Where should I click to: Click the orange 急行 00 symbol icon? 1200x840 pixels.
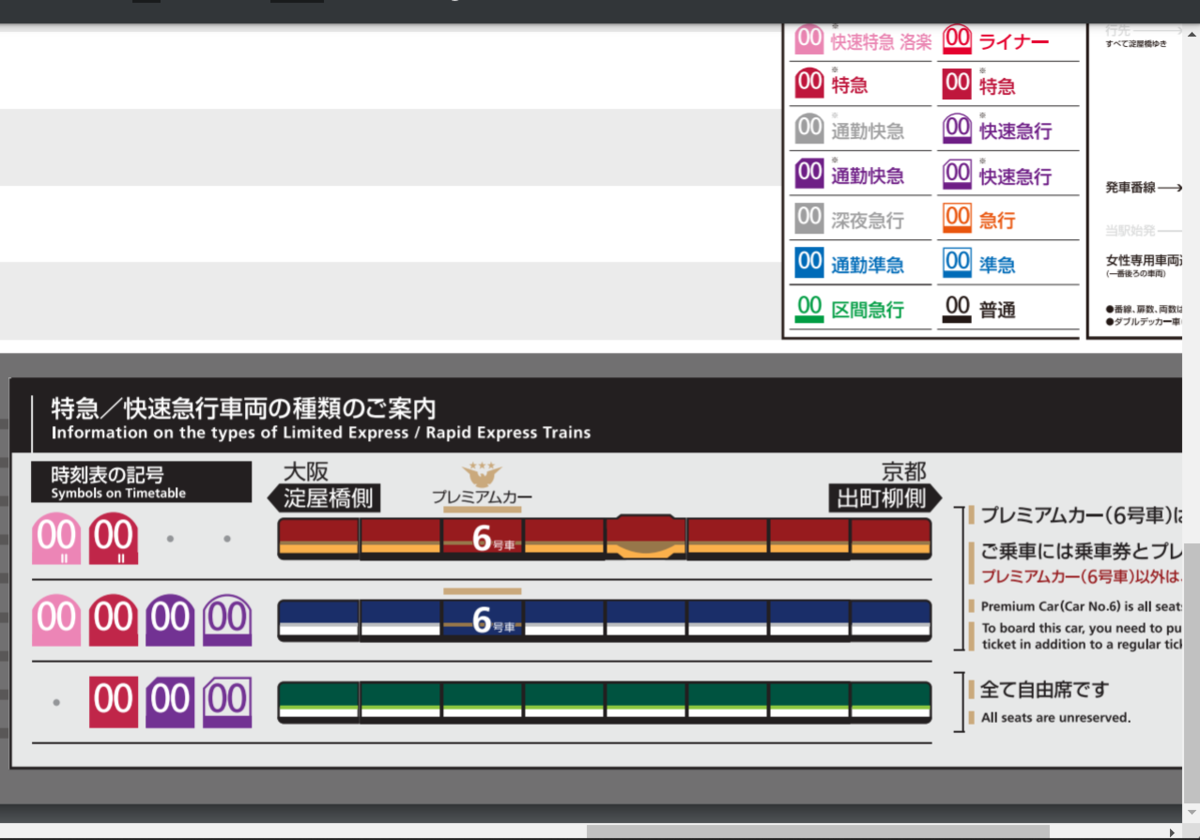coord(957,218)
